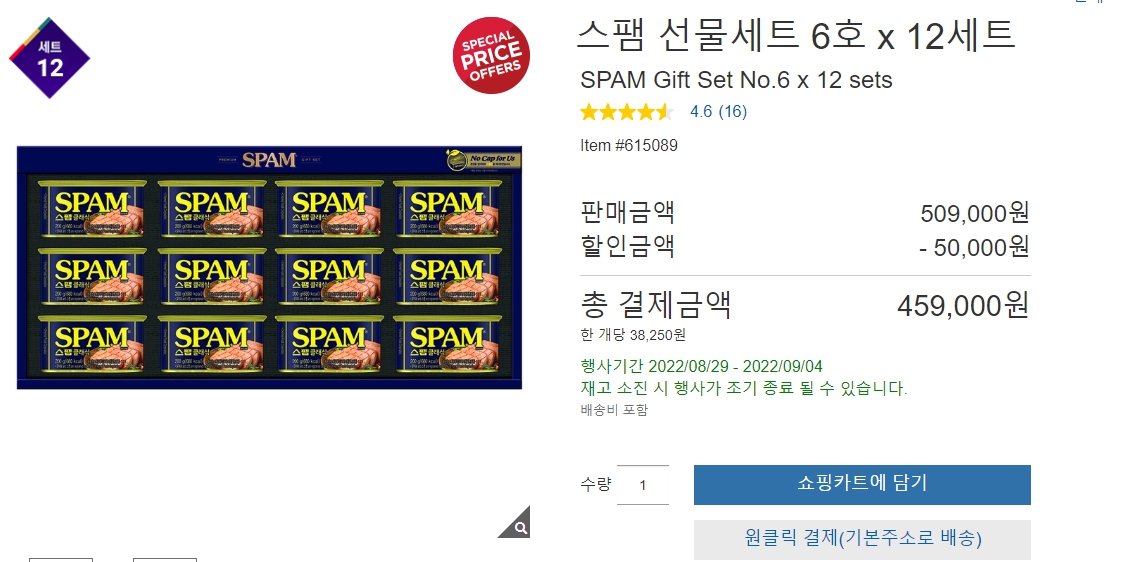The width and height of the screenshot is (1121, 562).
Task: Click the 행사기간 2022/08/29 - 2022/09/04 promotion text
Action: point(701,367)
